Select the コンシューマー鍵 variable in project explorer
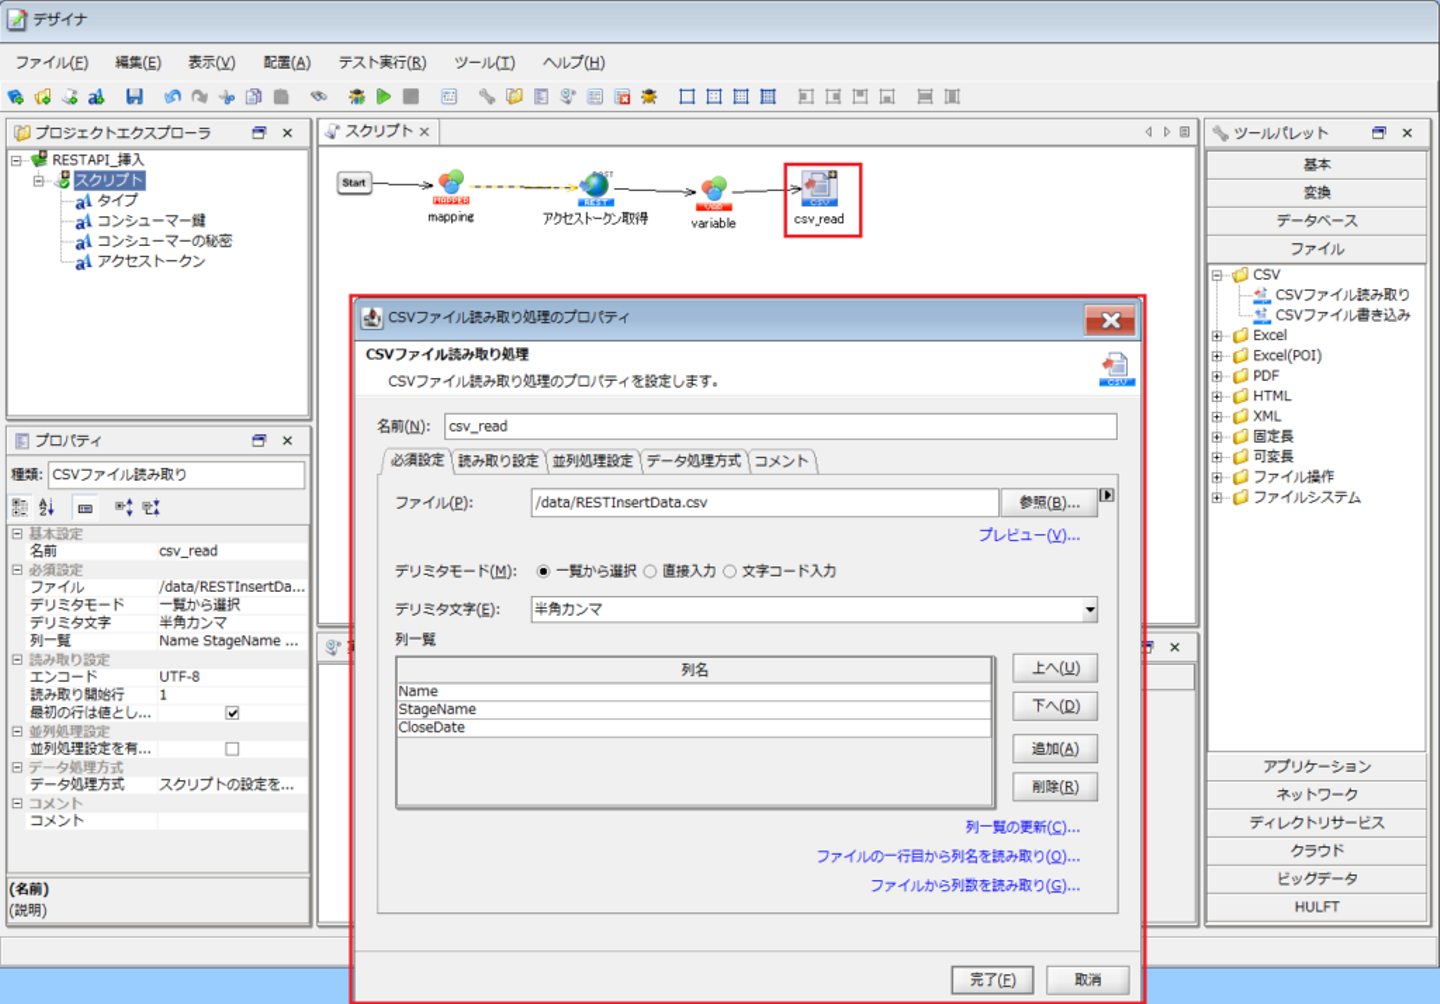The height and width of the screenshot is (1004, 1440). click(x=151, y=221)
